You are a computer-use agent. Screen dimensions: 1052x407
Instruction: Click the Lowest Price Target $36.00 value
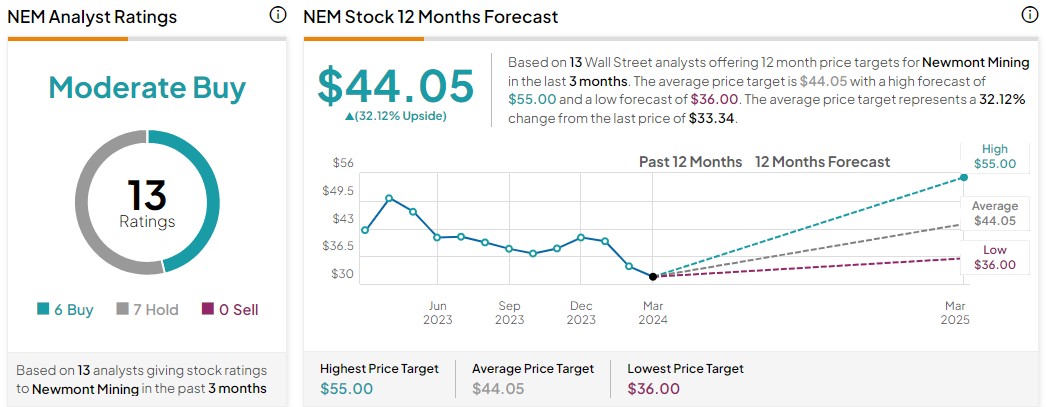point(654,388)
